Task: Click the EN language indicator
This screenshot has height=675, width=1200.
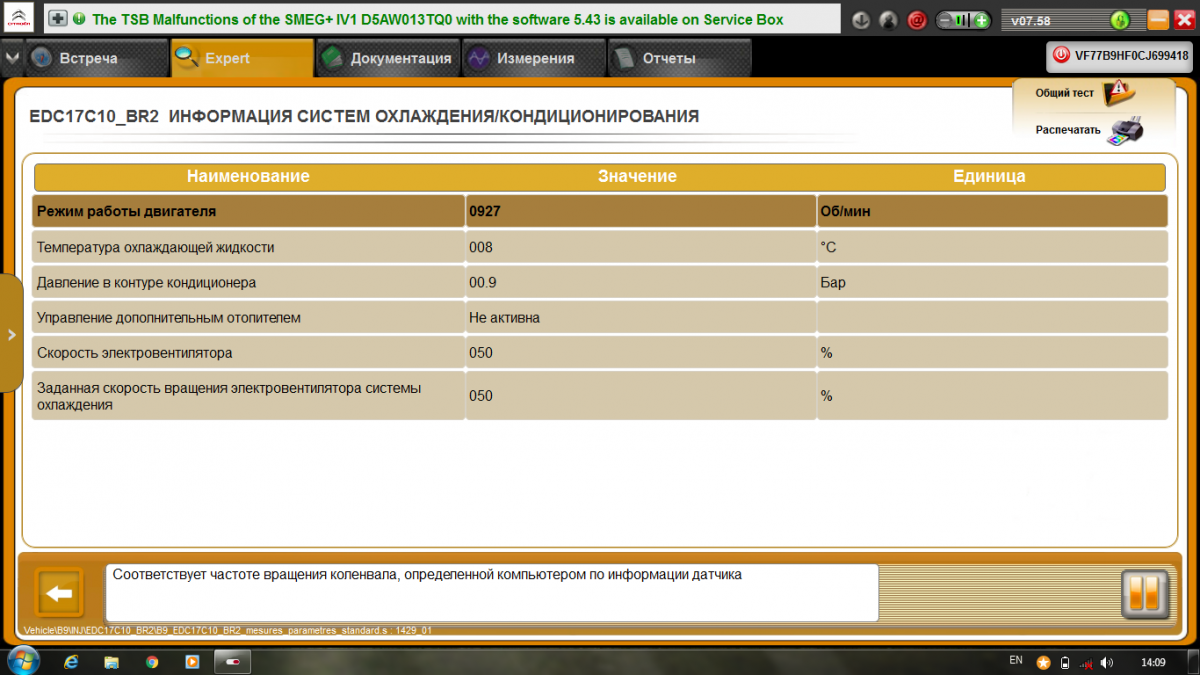Action: coord(1016,660)
